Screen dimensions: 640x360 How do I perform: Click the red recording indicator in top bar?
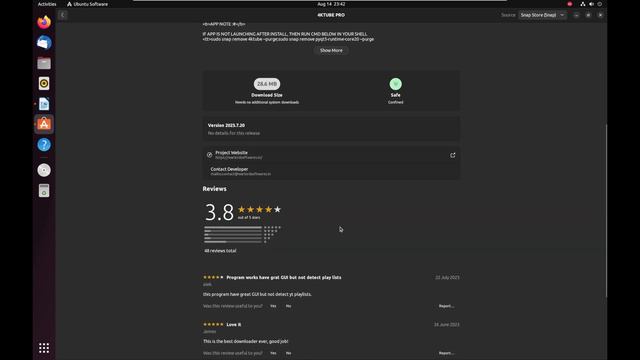tap(570, 4)
